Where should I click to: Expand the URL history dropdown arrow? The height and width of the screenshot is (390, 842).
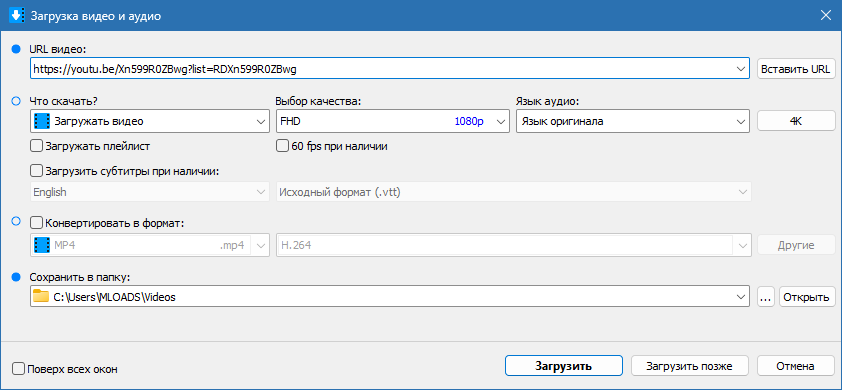(741, 69)
